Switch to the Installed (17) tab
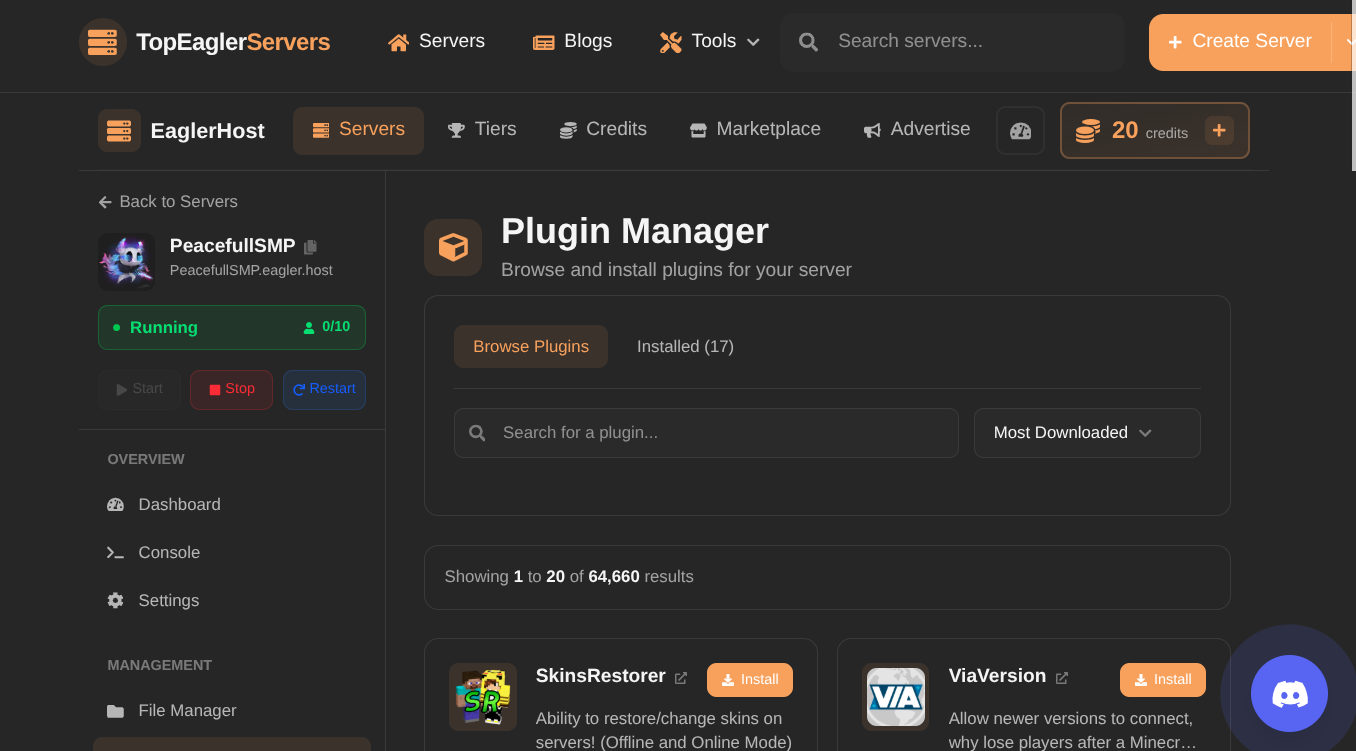Screen dimensions: 1356x751 point(685,347)
